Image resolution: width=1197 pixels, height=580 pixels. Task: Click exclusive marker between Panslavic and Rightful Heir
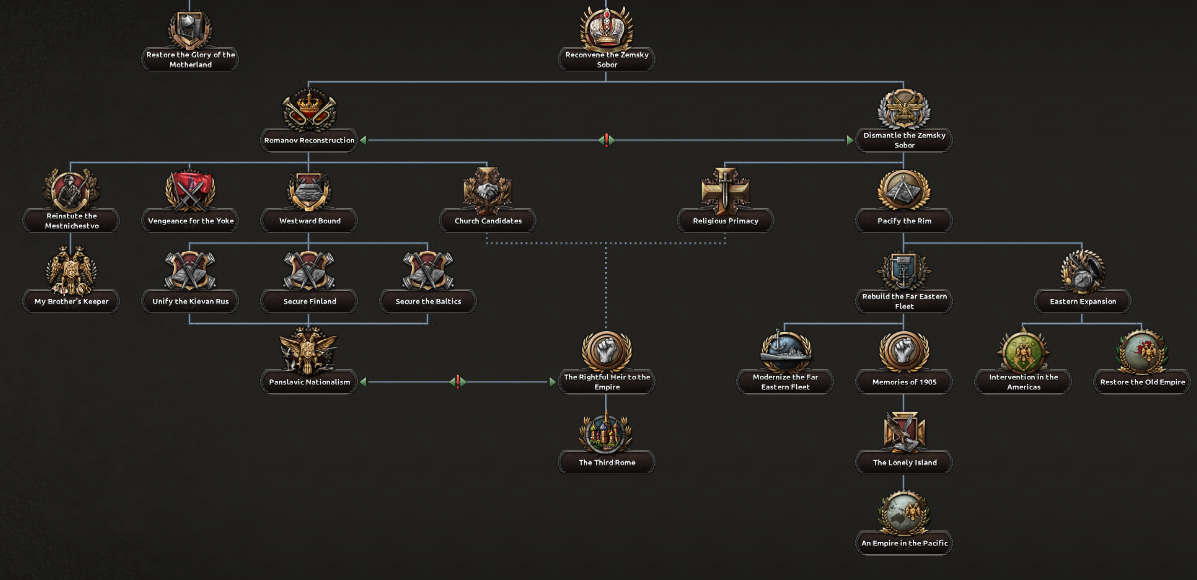pyautogui.click(x=457, y=381)
